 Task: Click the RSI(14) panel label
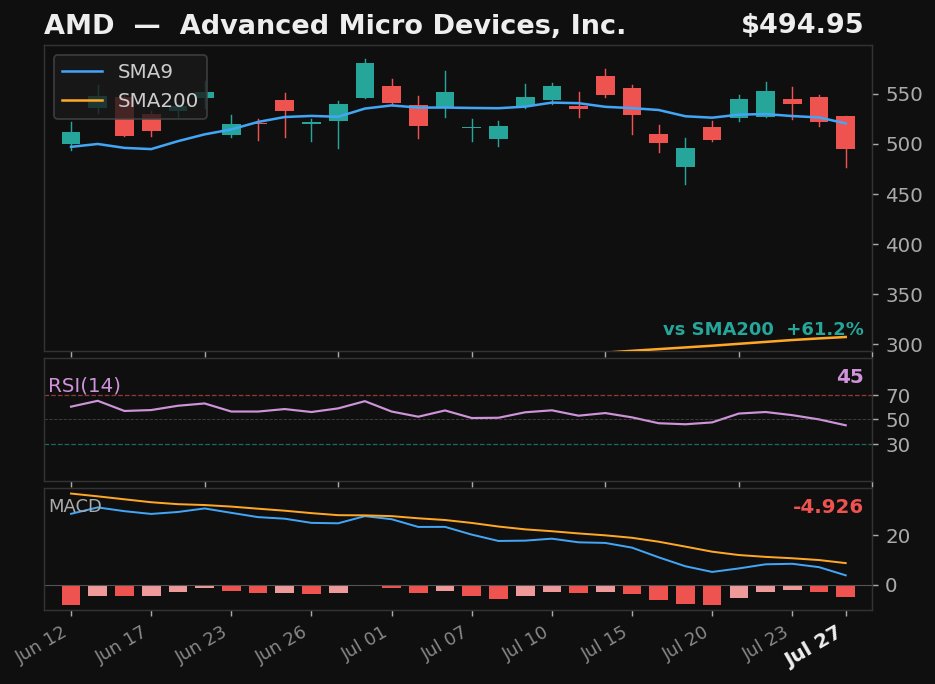(84, 385)
